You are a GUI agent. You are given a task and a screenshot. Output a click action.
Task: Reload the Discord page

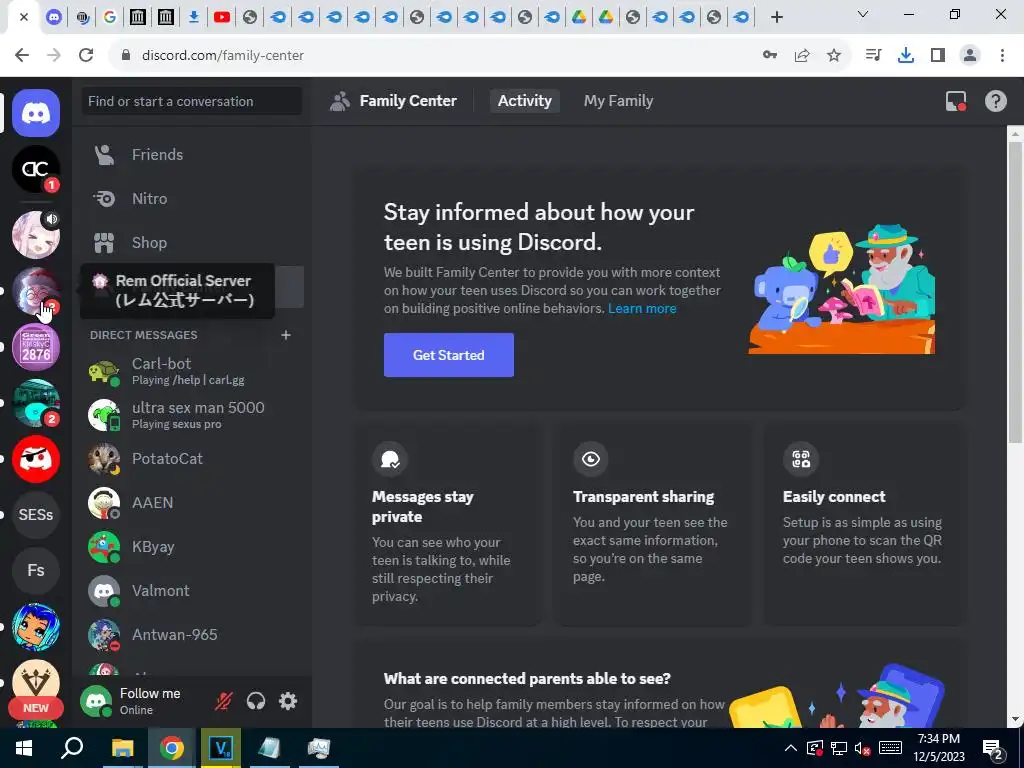86,55
